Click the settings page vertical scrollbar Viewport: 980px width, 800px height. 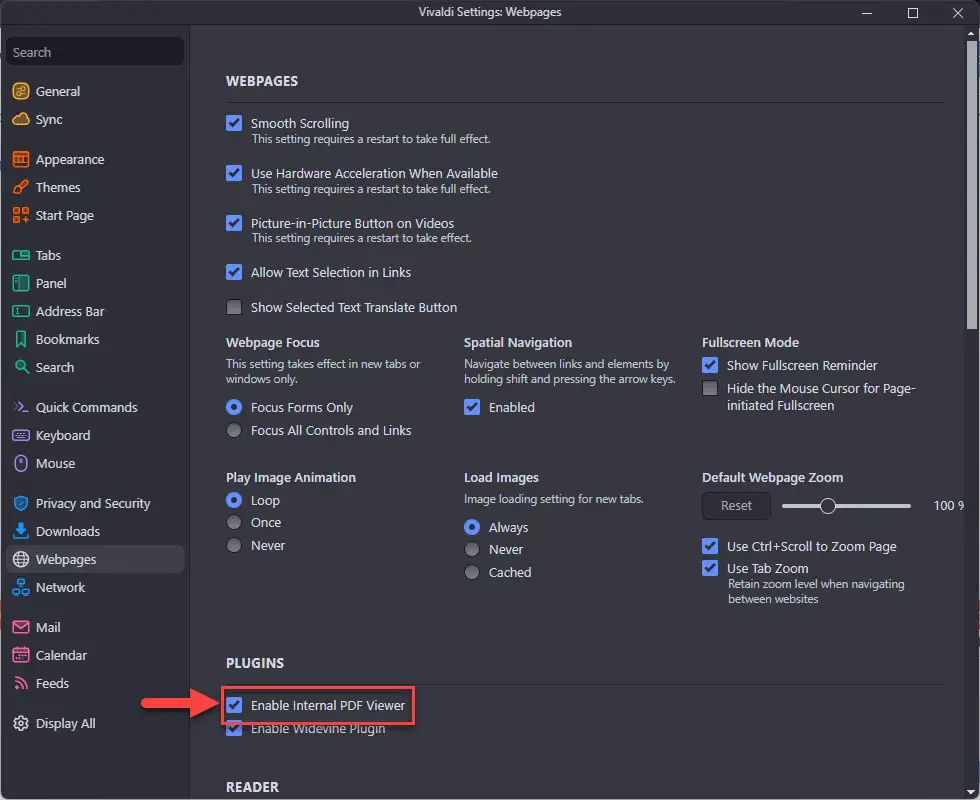(972, 184)
